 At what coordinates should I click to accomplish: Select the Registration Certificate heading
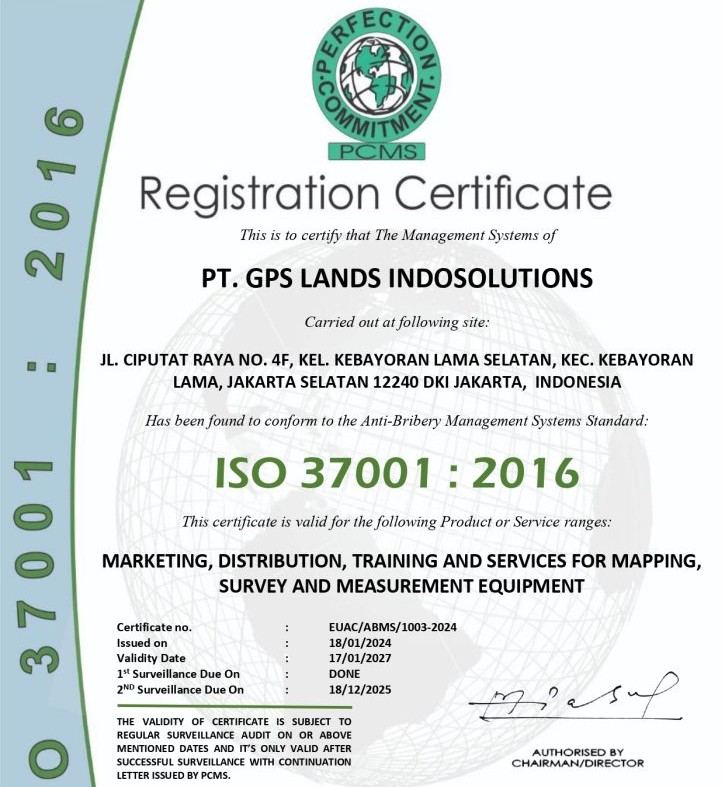coord(376,194)
